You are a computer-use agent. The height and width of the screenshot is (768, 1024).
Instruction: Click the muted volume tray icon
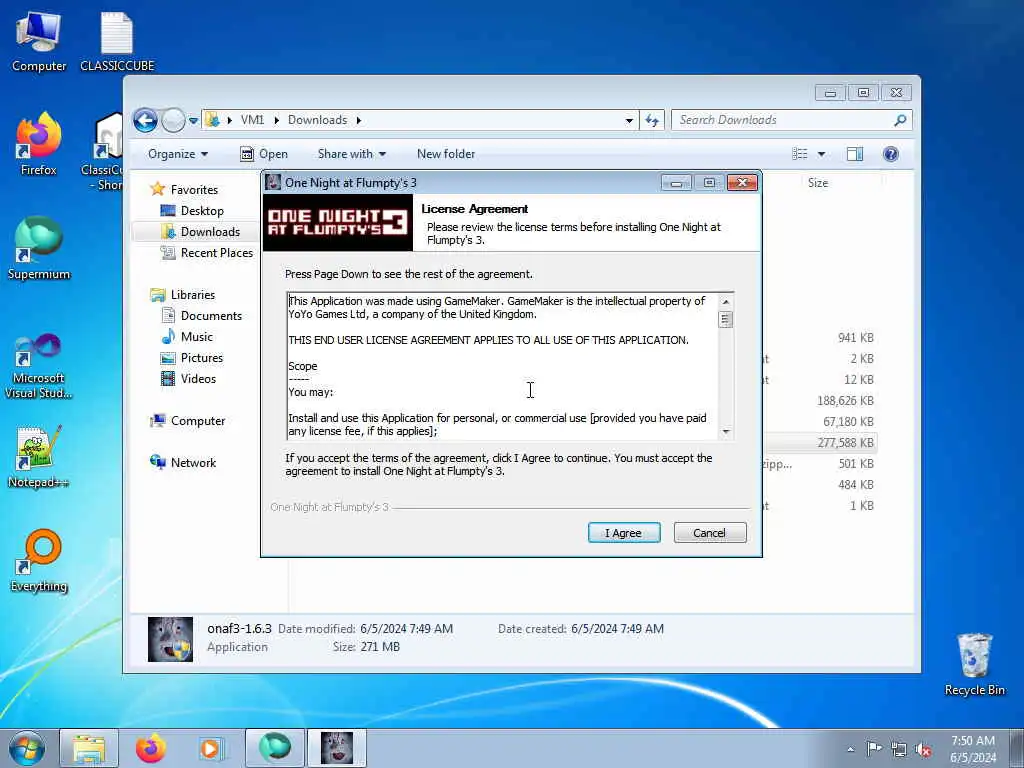click(x=923, y=750)
